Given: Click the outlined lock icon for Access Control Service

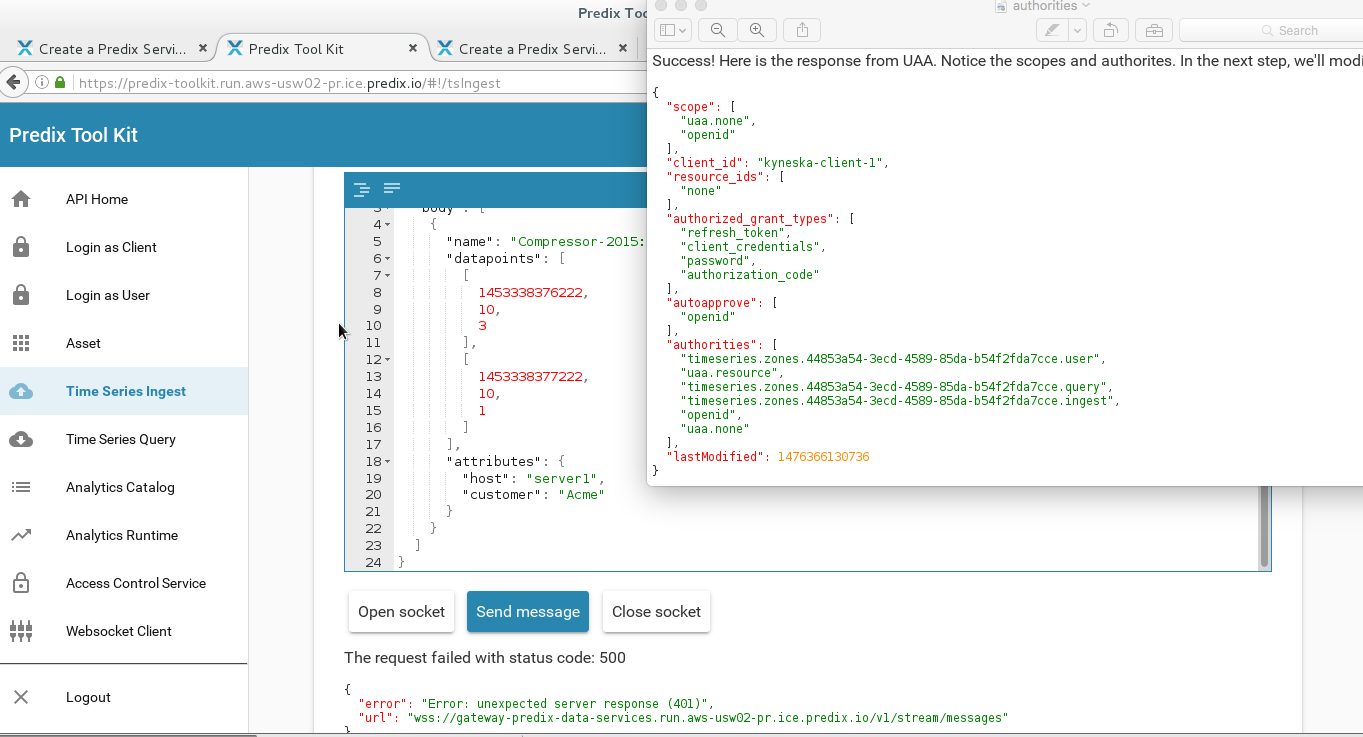Looking at the screenshot, I should [x=21, y=583].
